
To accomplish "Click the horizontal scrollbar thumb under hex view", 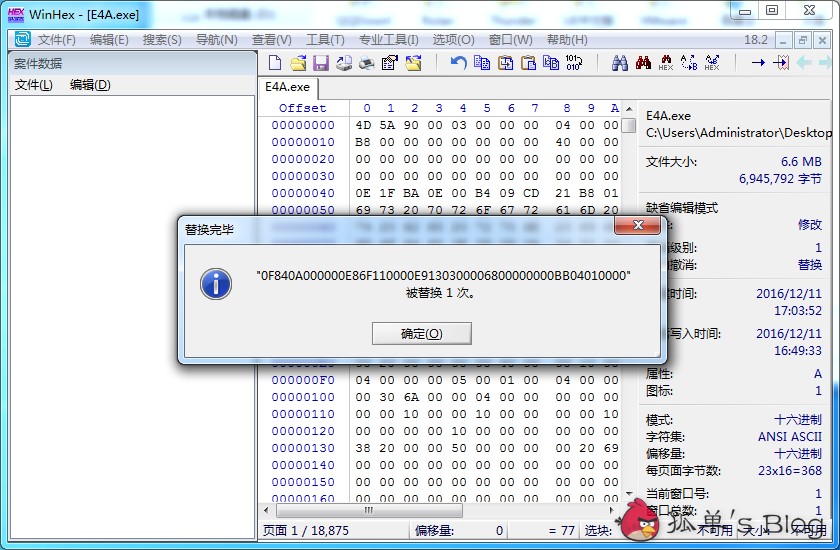I will point(369,510).
